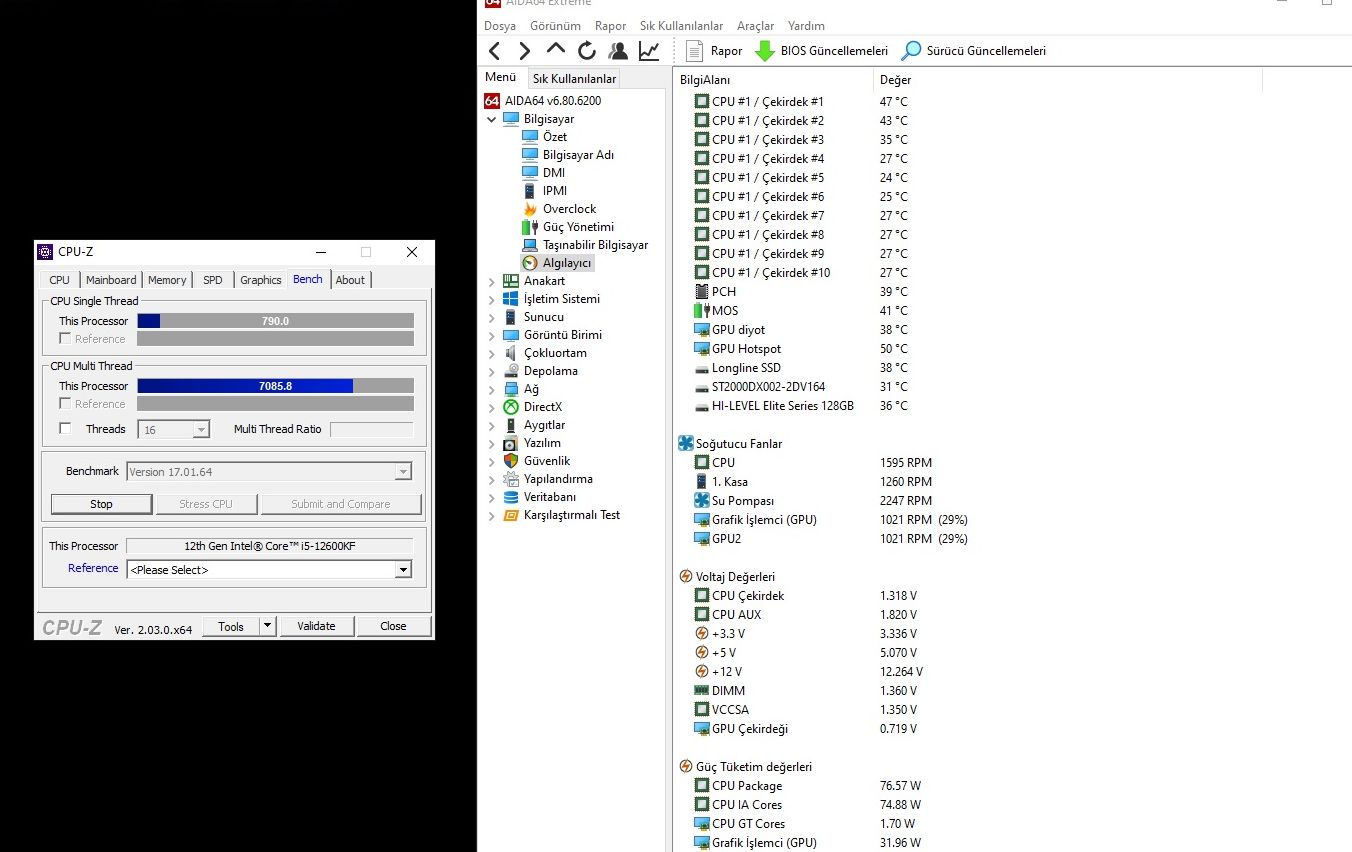Click the Görüntü Birimi display icon
Screen dimensions: 1352x852
click(511, 335)
